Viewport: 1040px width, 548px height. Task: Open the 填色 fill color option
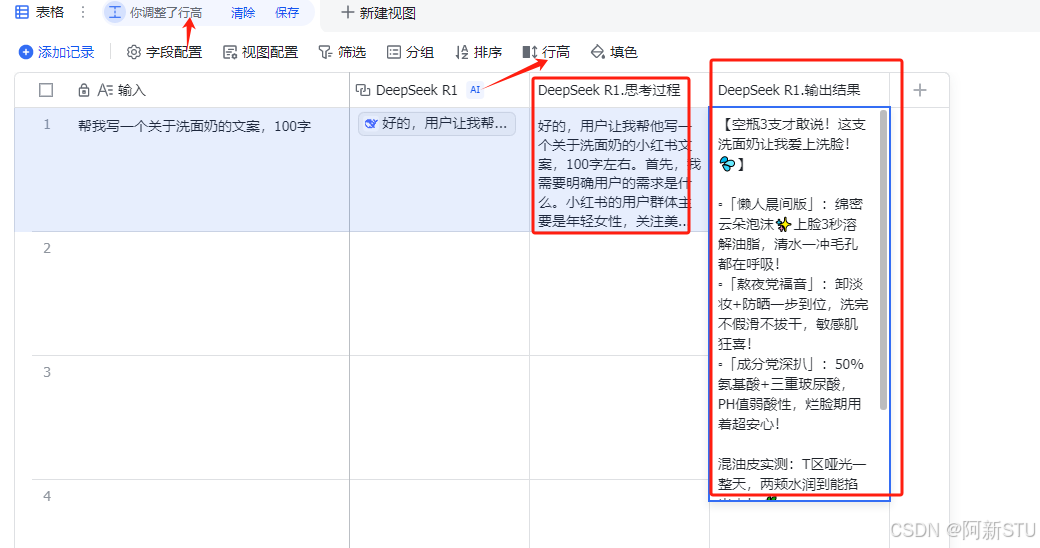614,52
